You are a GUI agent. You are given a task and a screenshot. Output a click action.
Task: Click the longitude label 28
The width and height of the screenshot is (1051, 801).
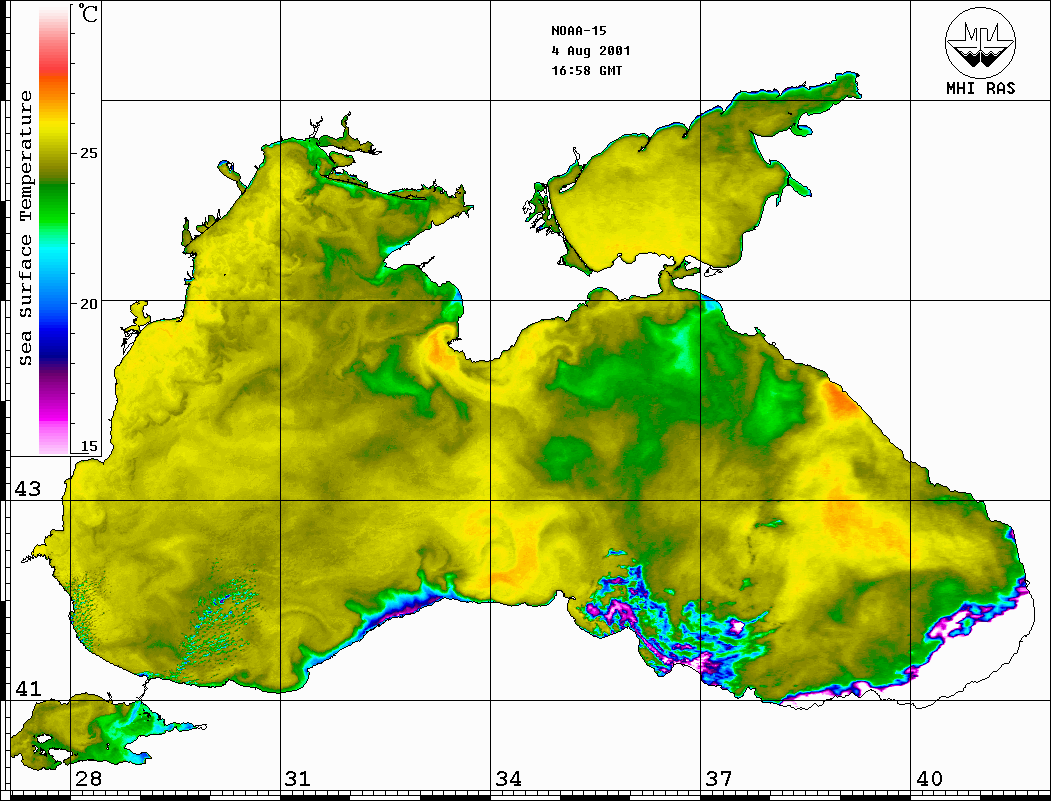coord(88,778)
